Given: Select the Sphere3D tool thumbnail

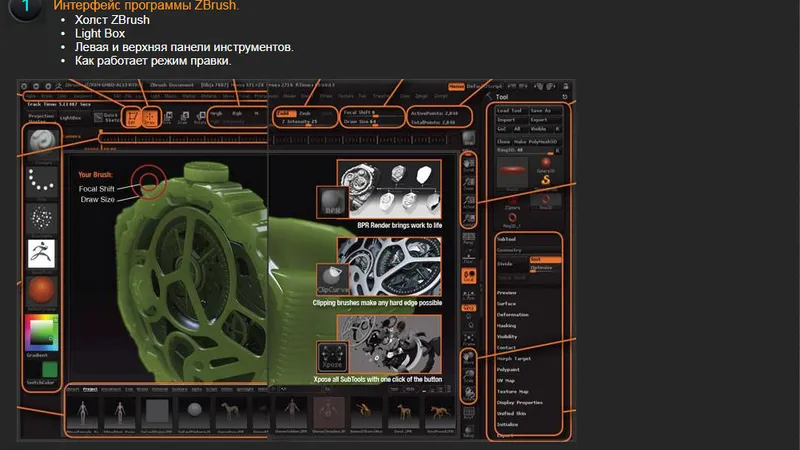Looking at the screenshot, I should pos(546,165).
